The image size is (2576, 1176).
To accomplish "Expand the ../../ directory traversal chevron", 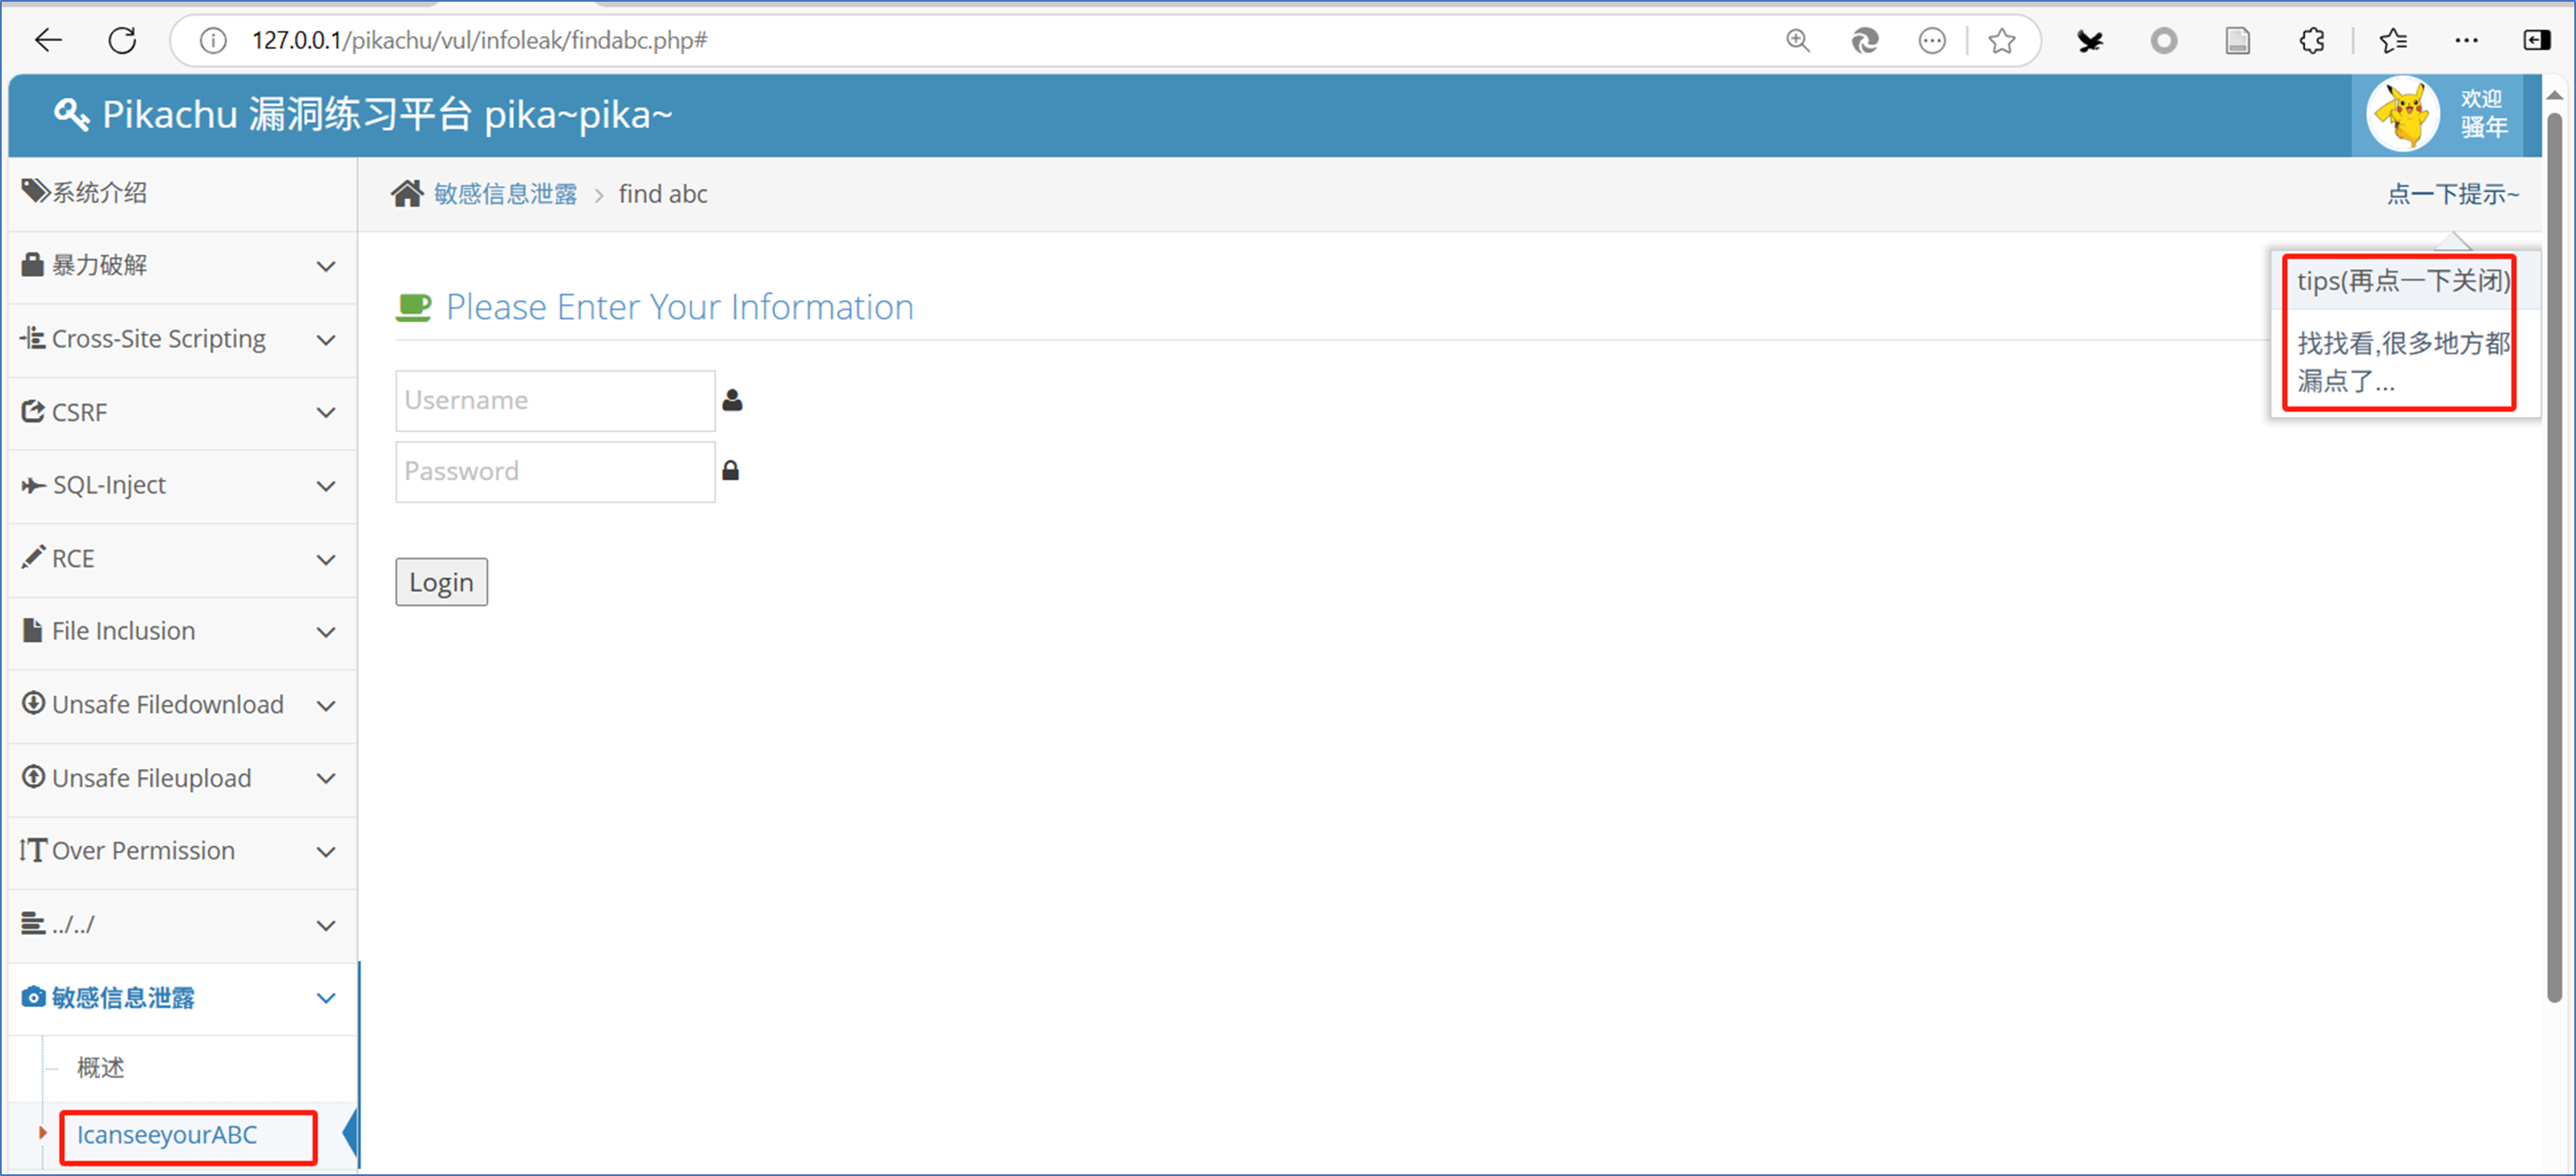I will pyautogui.click(x=325, y=925).
